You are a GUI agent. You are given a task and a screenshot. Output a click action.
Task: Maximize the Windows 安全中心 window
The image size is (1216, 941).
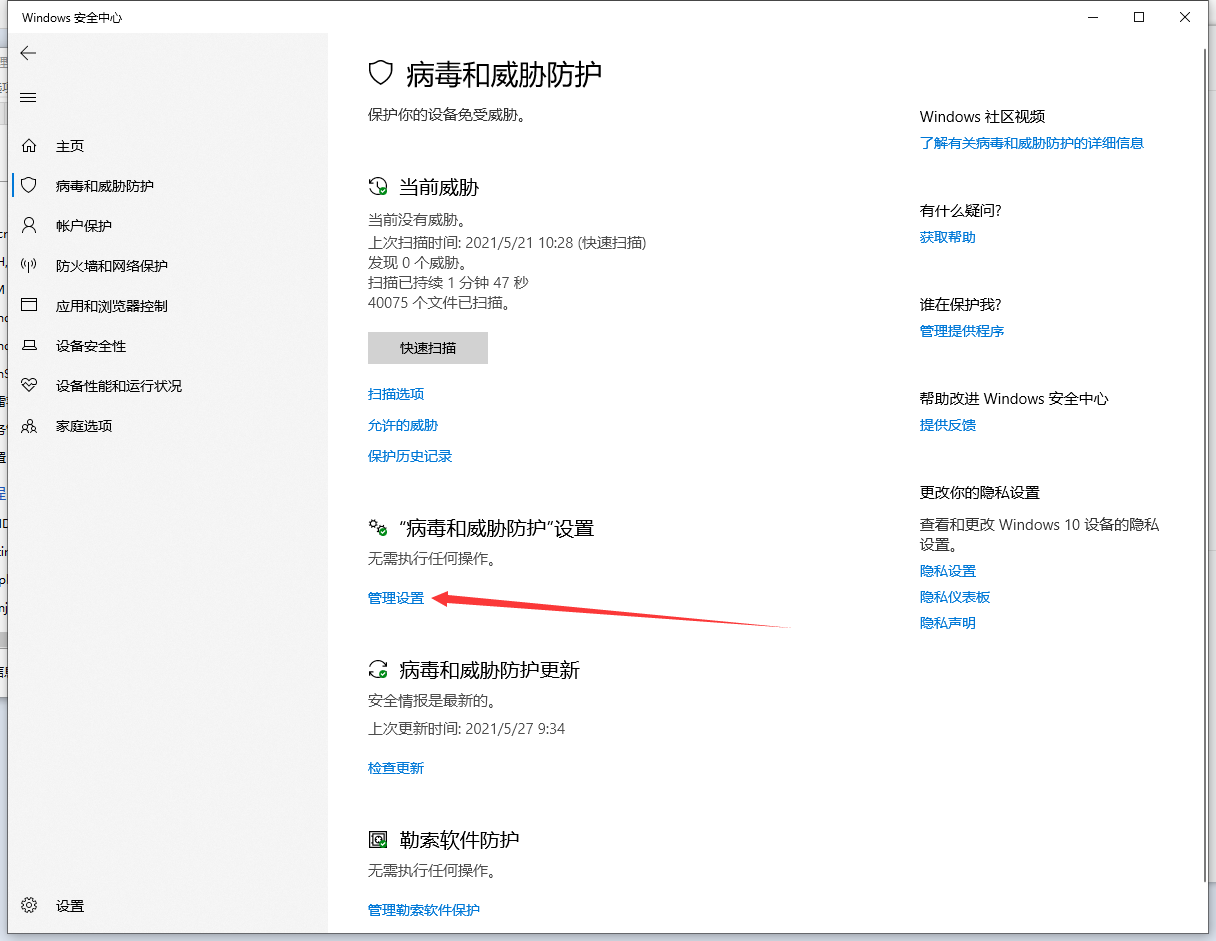tap(1140, 17)
